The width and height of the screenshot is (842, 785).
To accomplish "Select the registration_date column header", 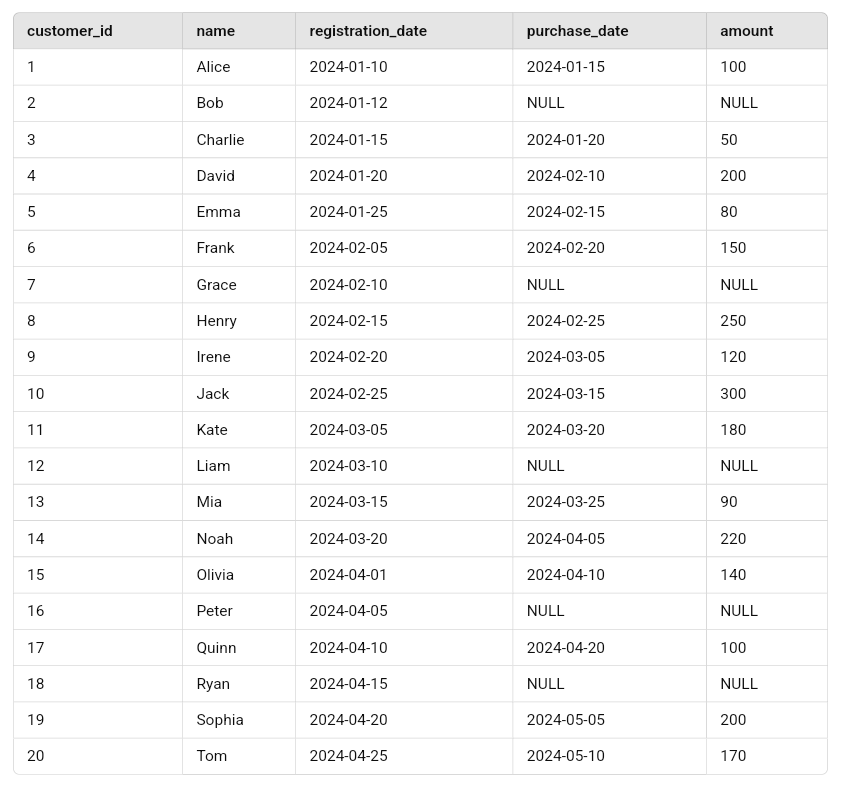I will click(368, 31).
